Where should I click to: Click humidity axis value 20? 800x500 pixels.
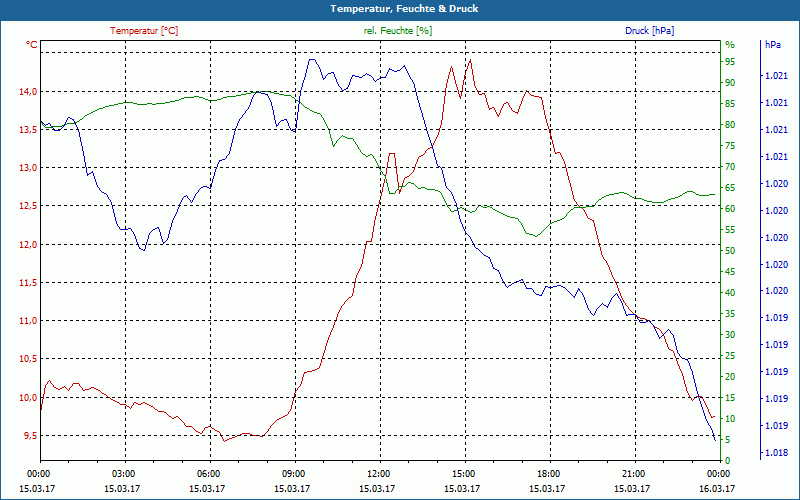click(x=730, y=377)
